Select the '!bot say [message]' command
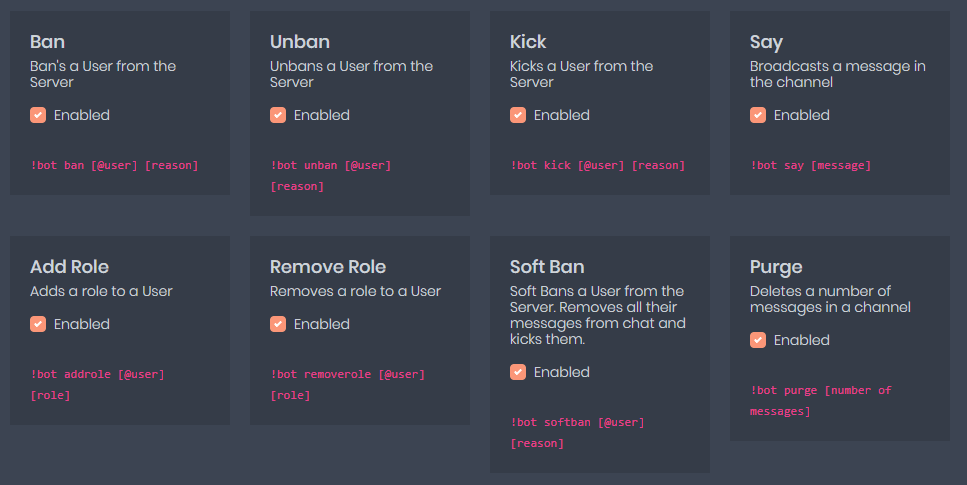This screenshot has width=967, height=485. [x=810, y=165]
